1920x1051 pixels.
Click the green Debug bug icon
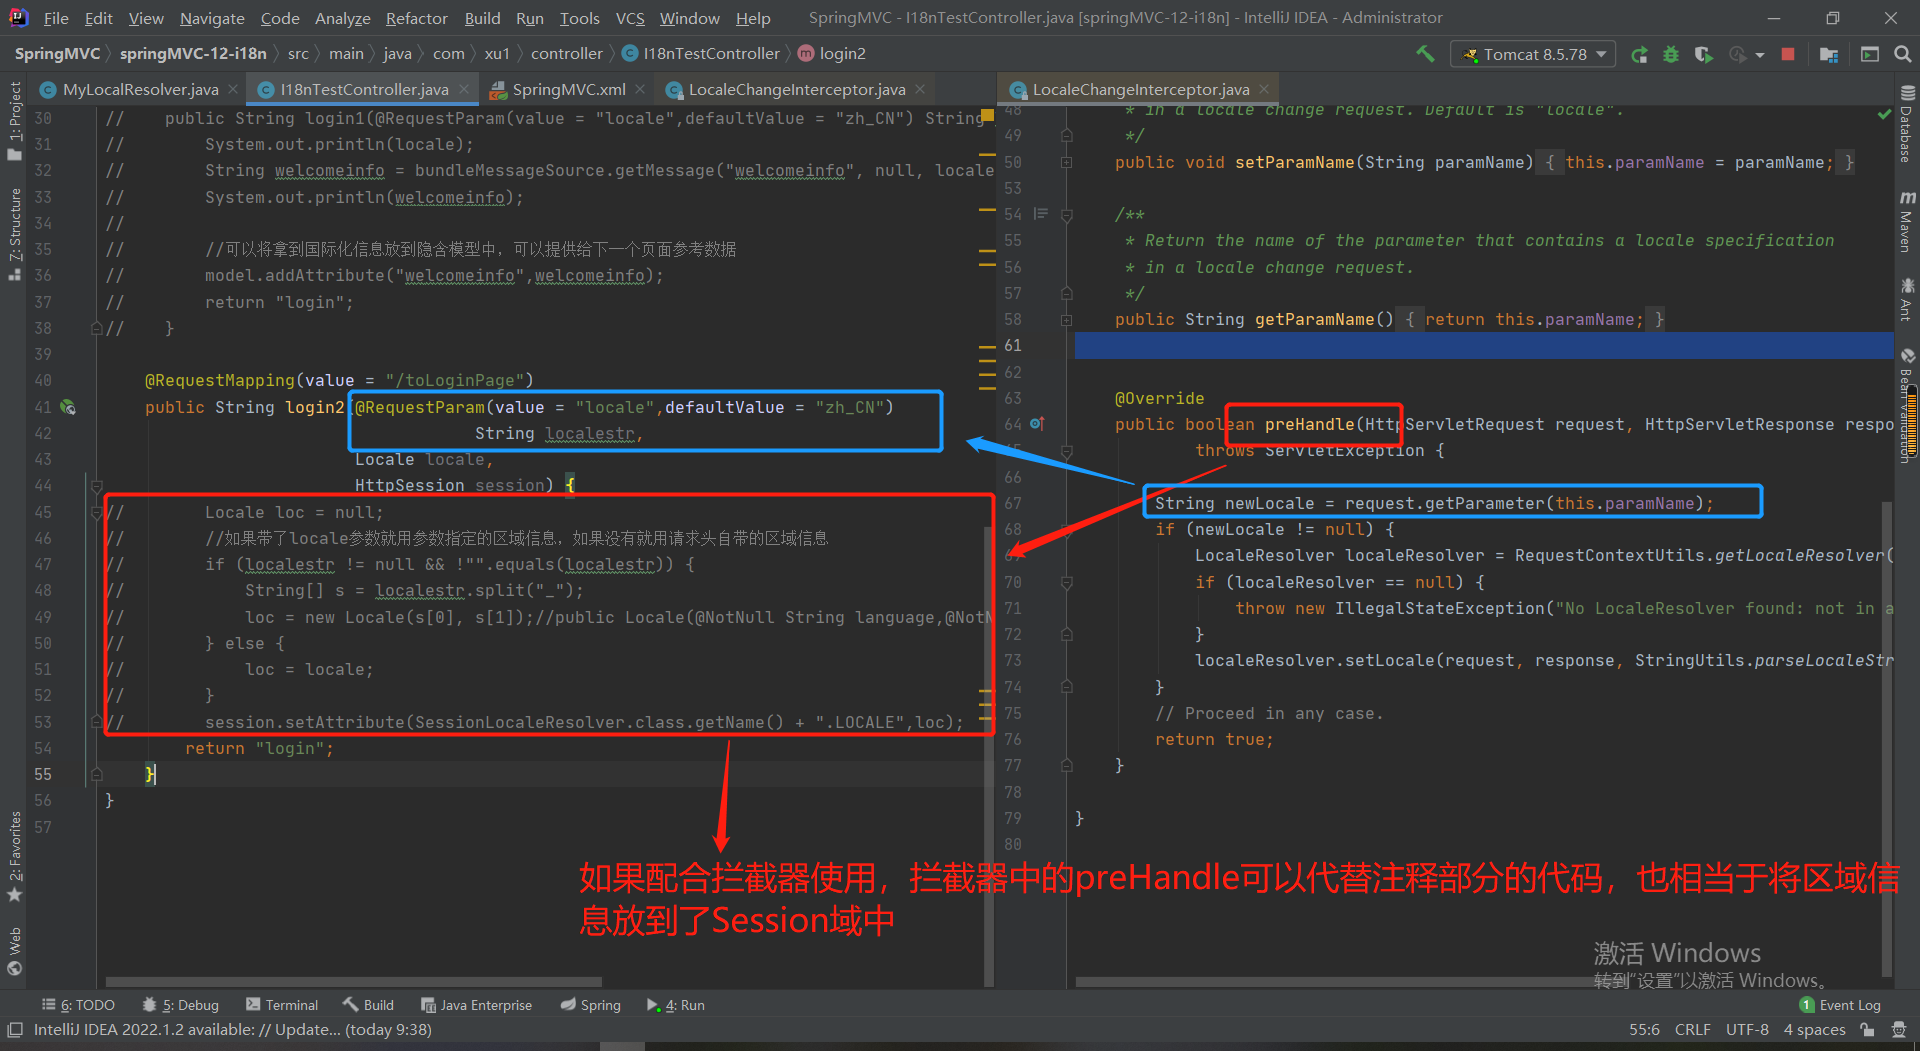pos(1671,54)
